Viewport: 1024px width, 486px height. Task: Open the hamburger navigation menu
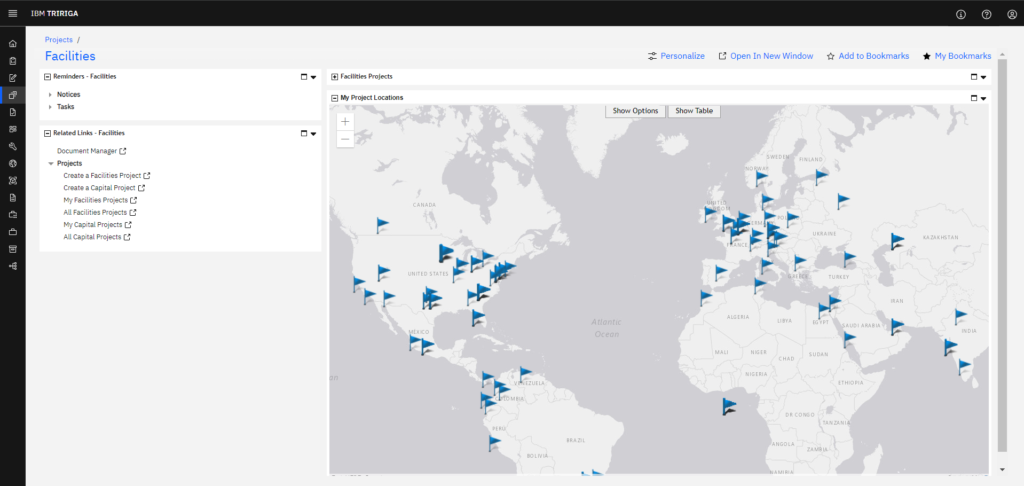click(12, 13)
